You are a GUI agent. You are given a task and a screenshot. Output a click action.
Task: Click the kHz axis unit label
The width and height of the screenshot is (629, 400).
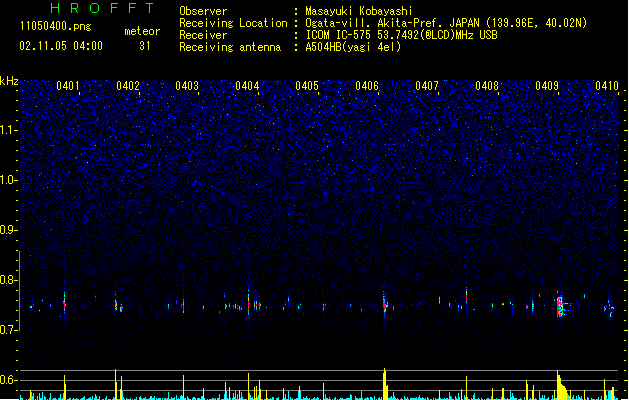(9, 81)
